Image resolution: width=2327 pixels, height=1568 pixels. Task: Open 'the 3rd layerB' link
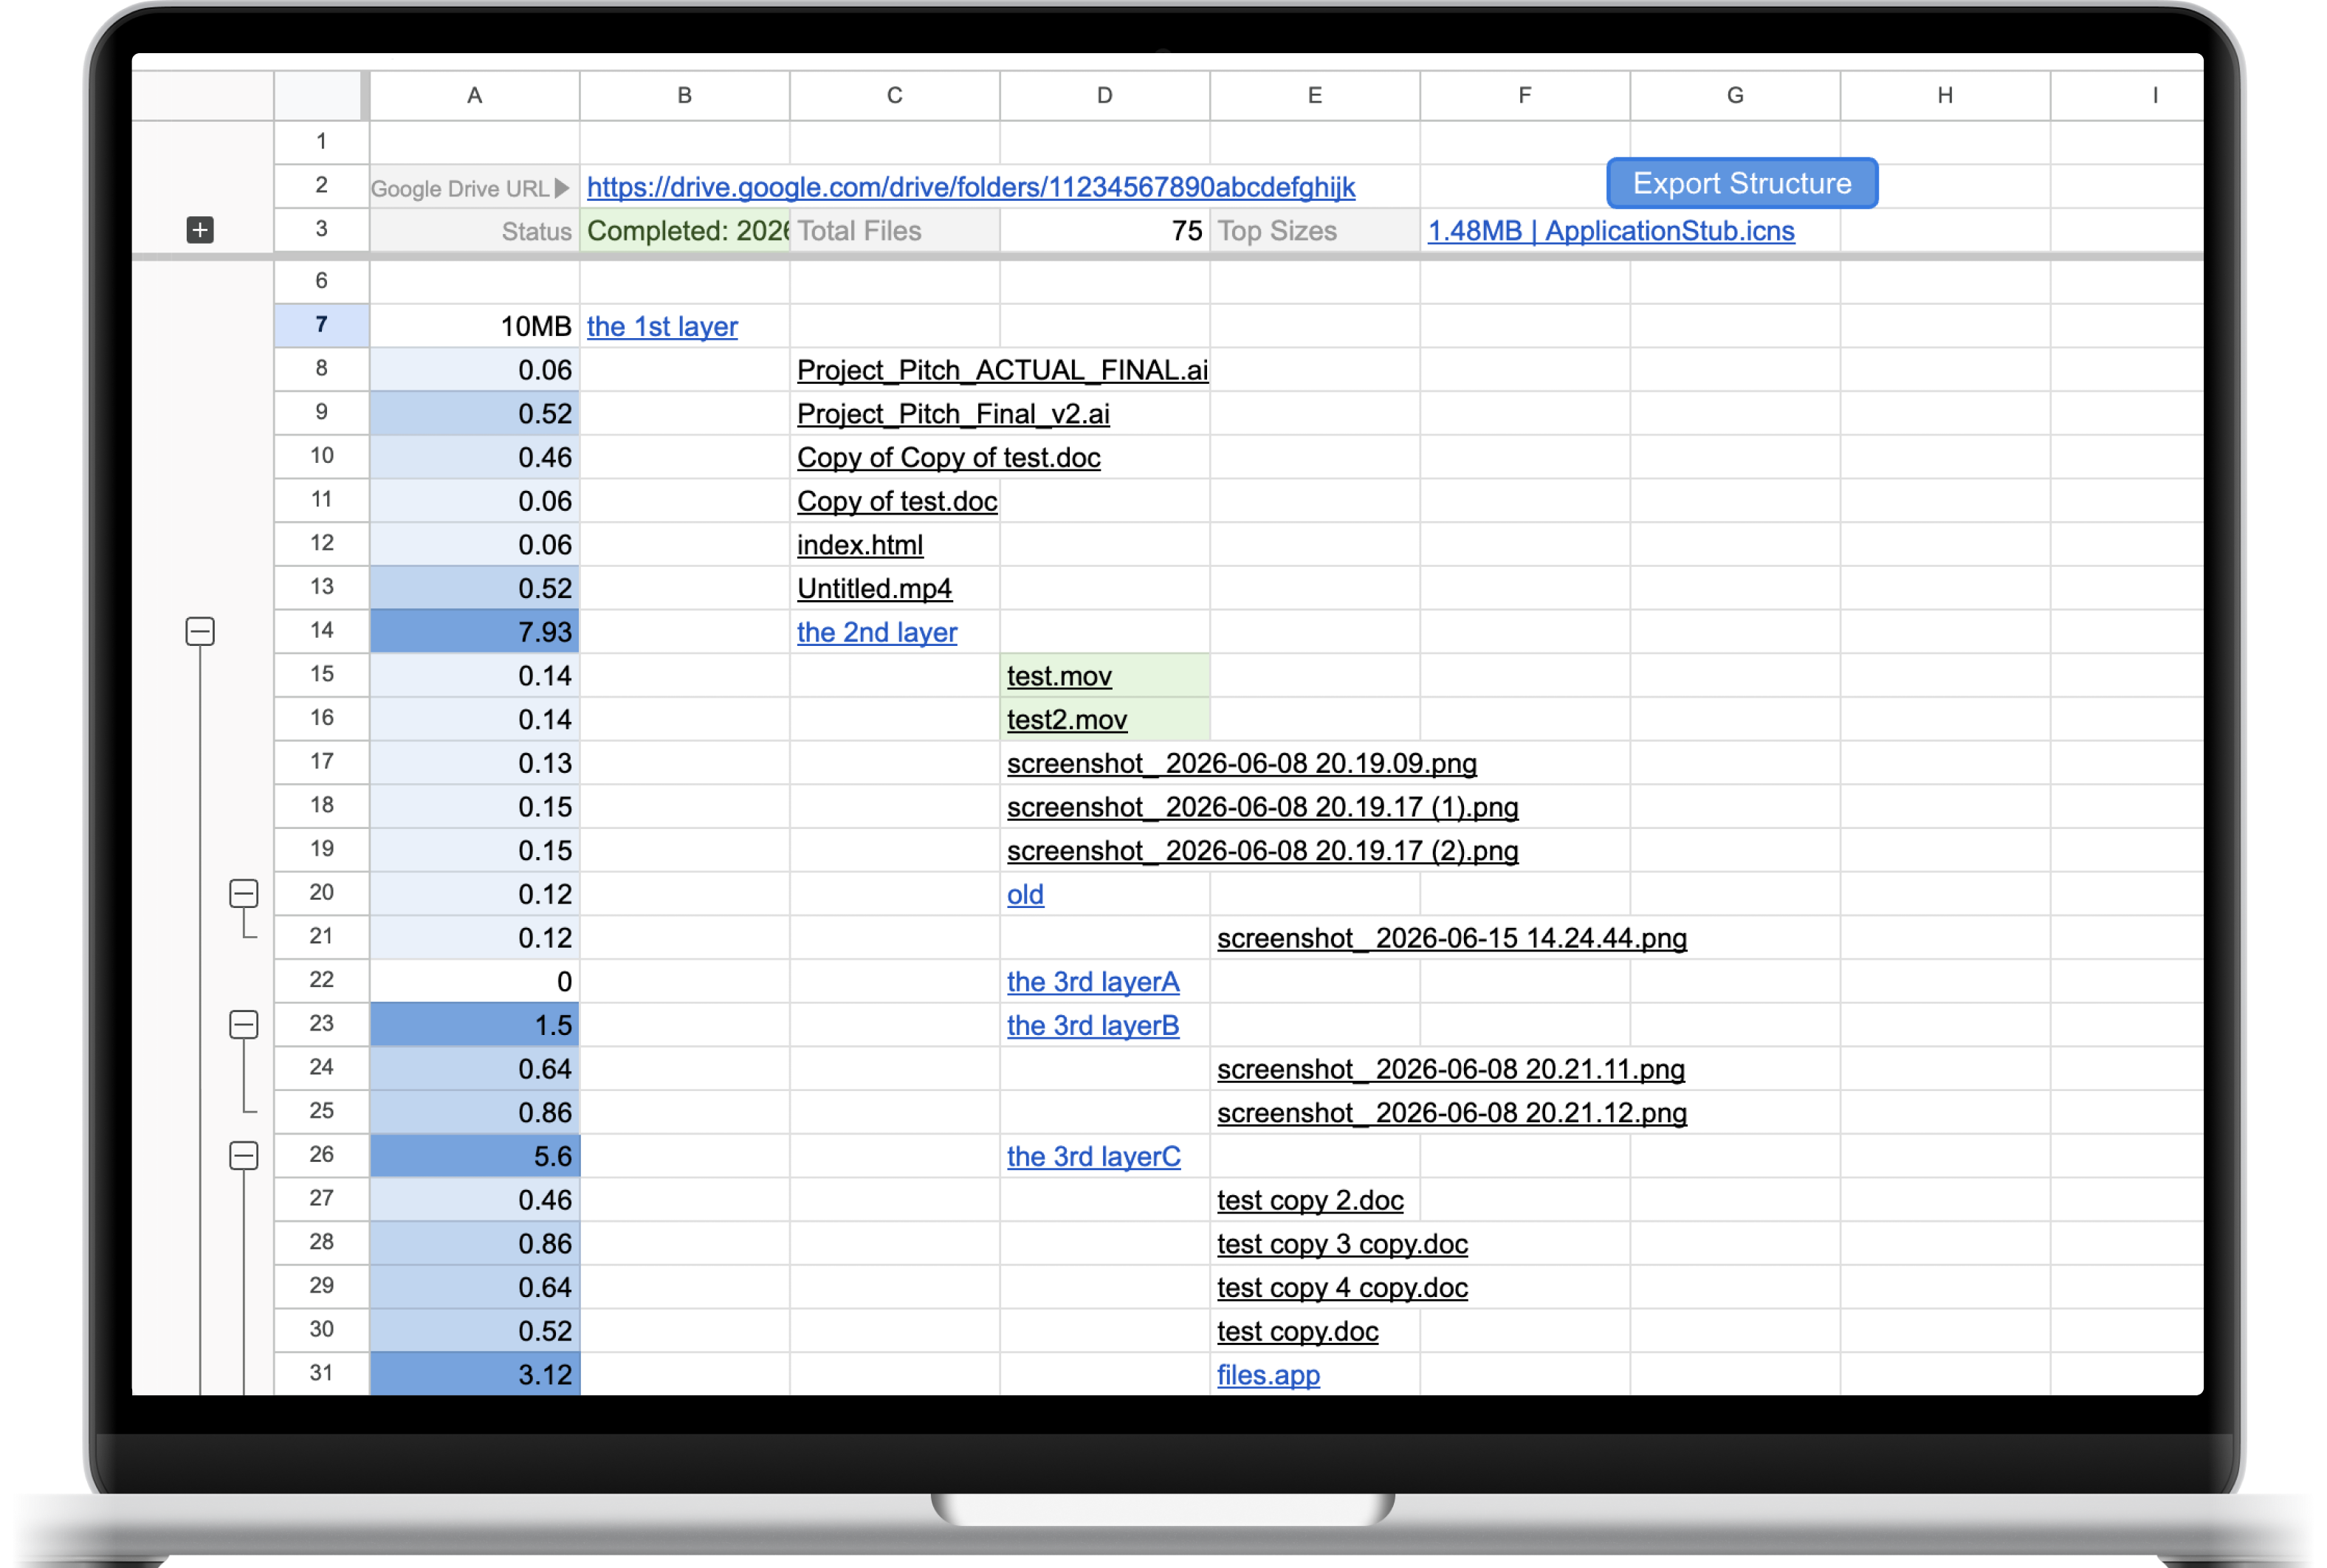tap(1093, 1025)
